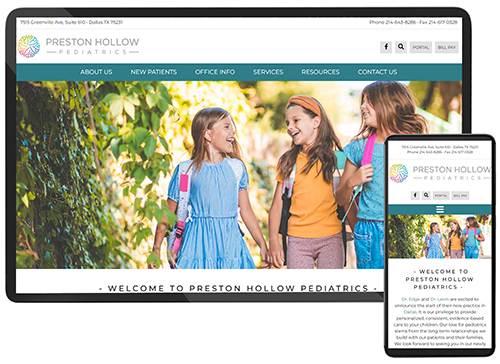Open PORTAL button on phone site
The width and height of the screenshot is (500, 364).
pyautogui.click(x=441, y=195)
